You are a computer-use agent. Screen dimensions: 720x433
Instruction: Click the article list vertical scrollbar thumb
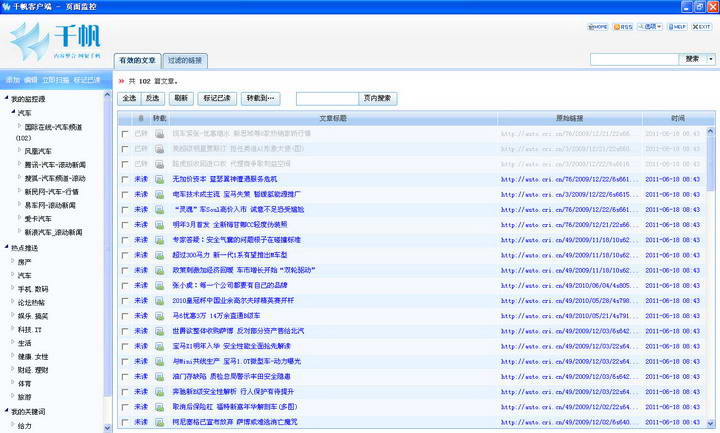[711, 163]
